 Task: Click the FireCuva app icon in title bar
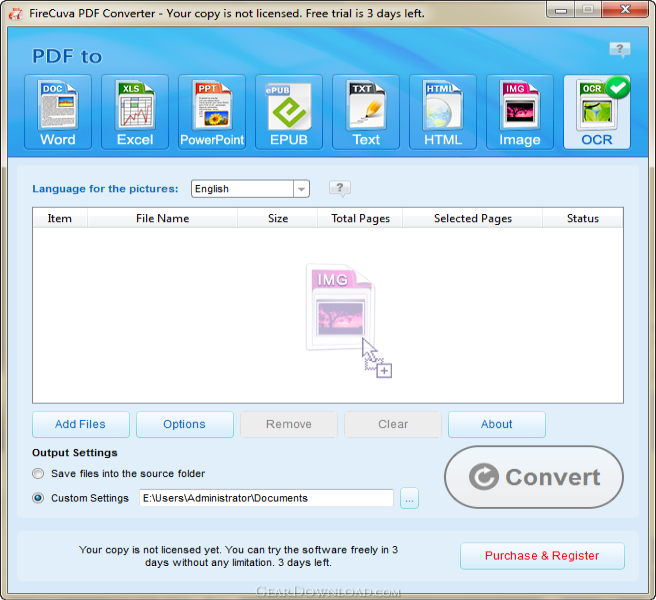tap(15, 14)
